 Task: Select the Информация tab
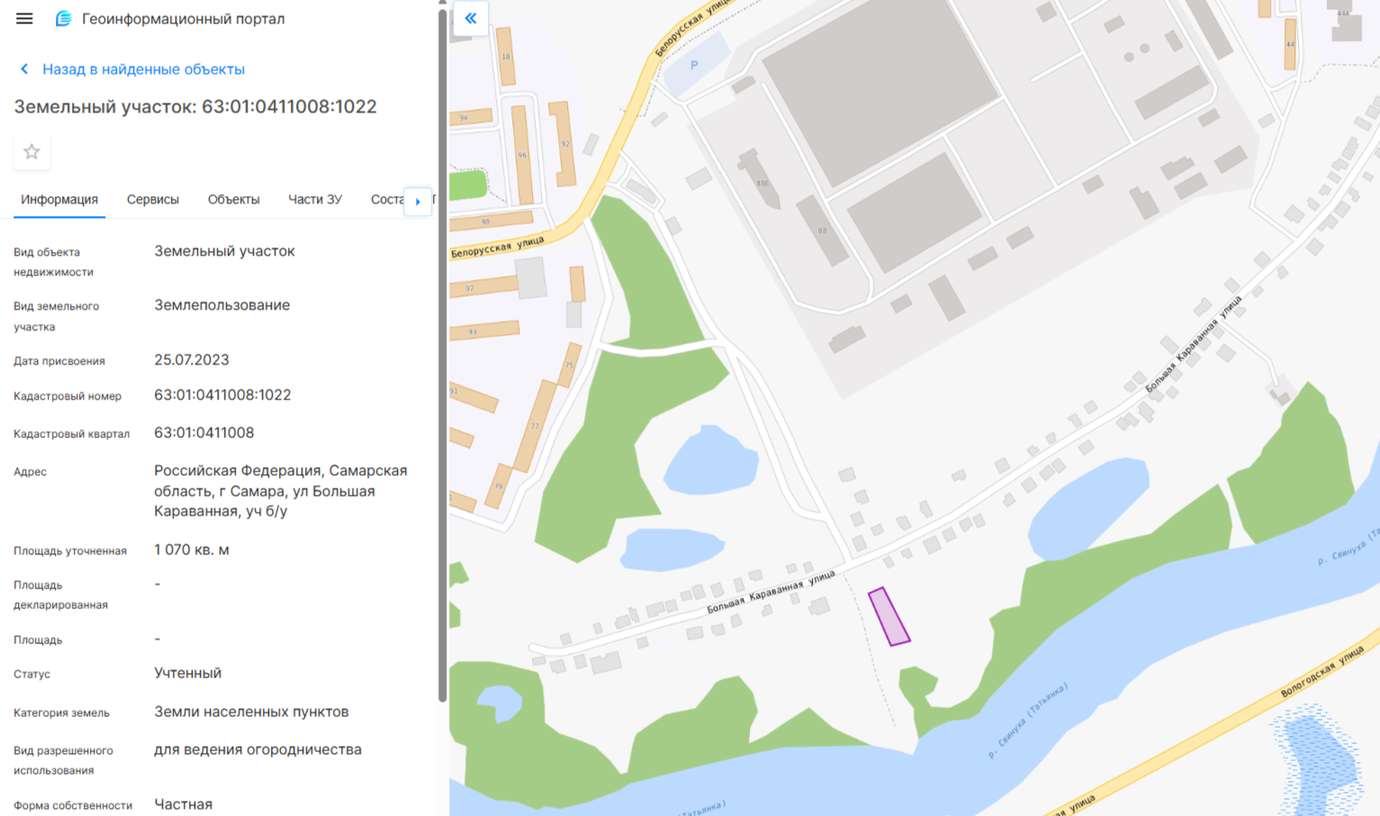click(x=60, y=199)
